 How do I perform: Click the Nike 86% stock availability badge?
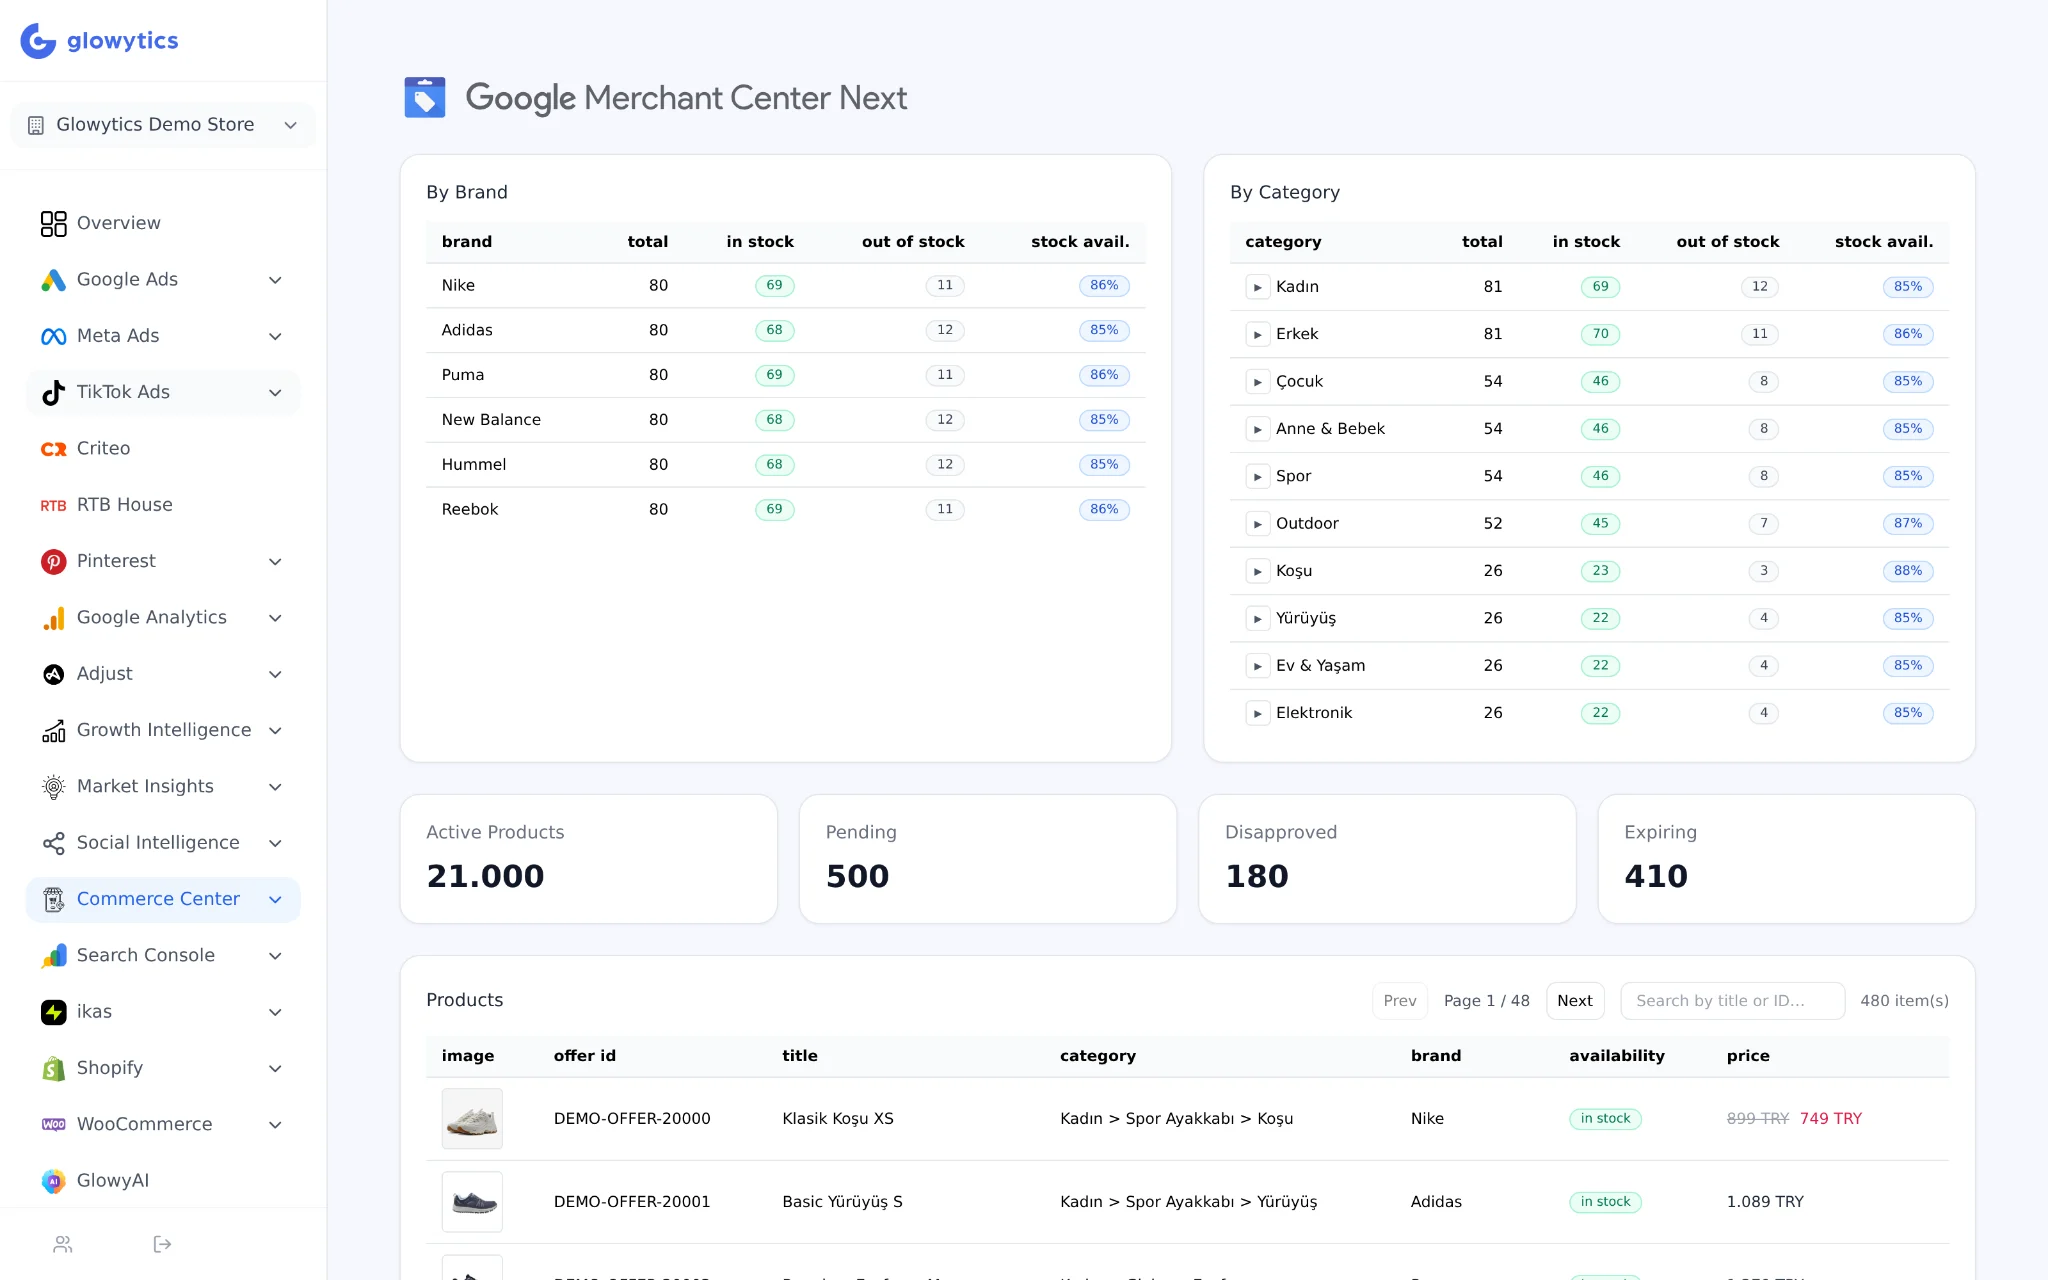tap(1104, 286)
